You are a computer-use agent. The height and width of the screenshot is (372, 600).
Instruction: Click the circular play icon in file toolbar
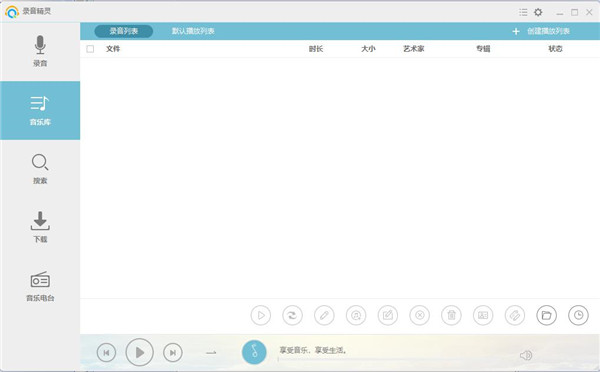[261, 315]
